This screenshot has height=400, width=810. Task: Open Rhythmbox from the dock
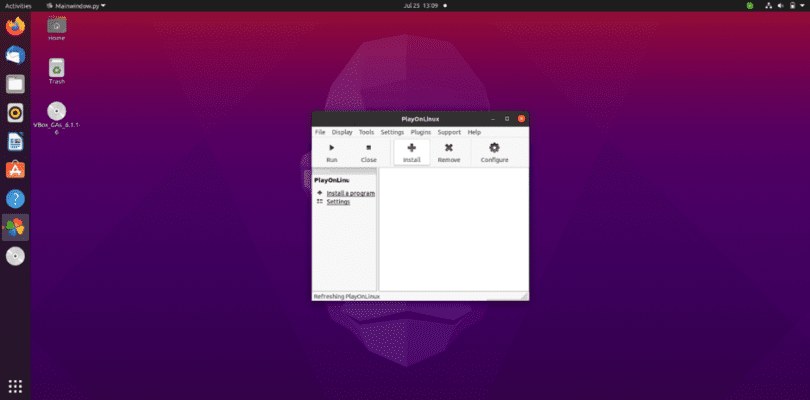click(x=15, y=112)
